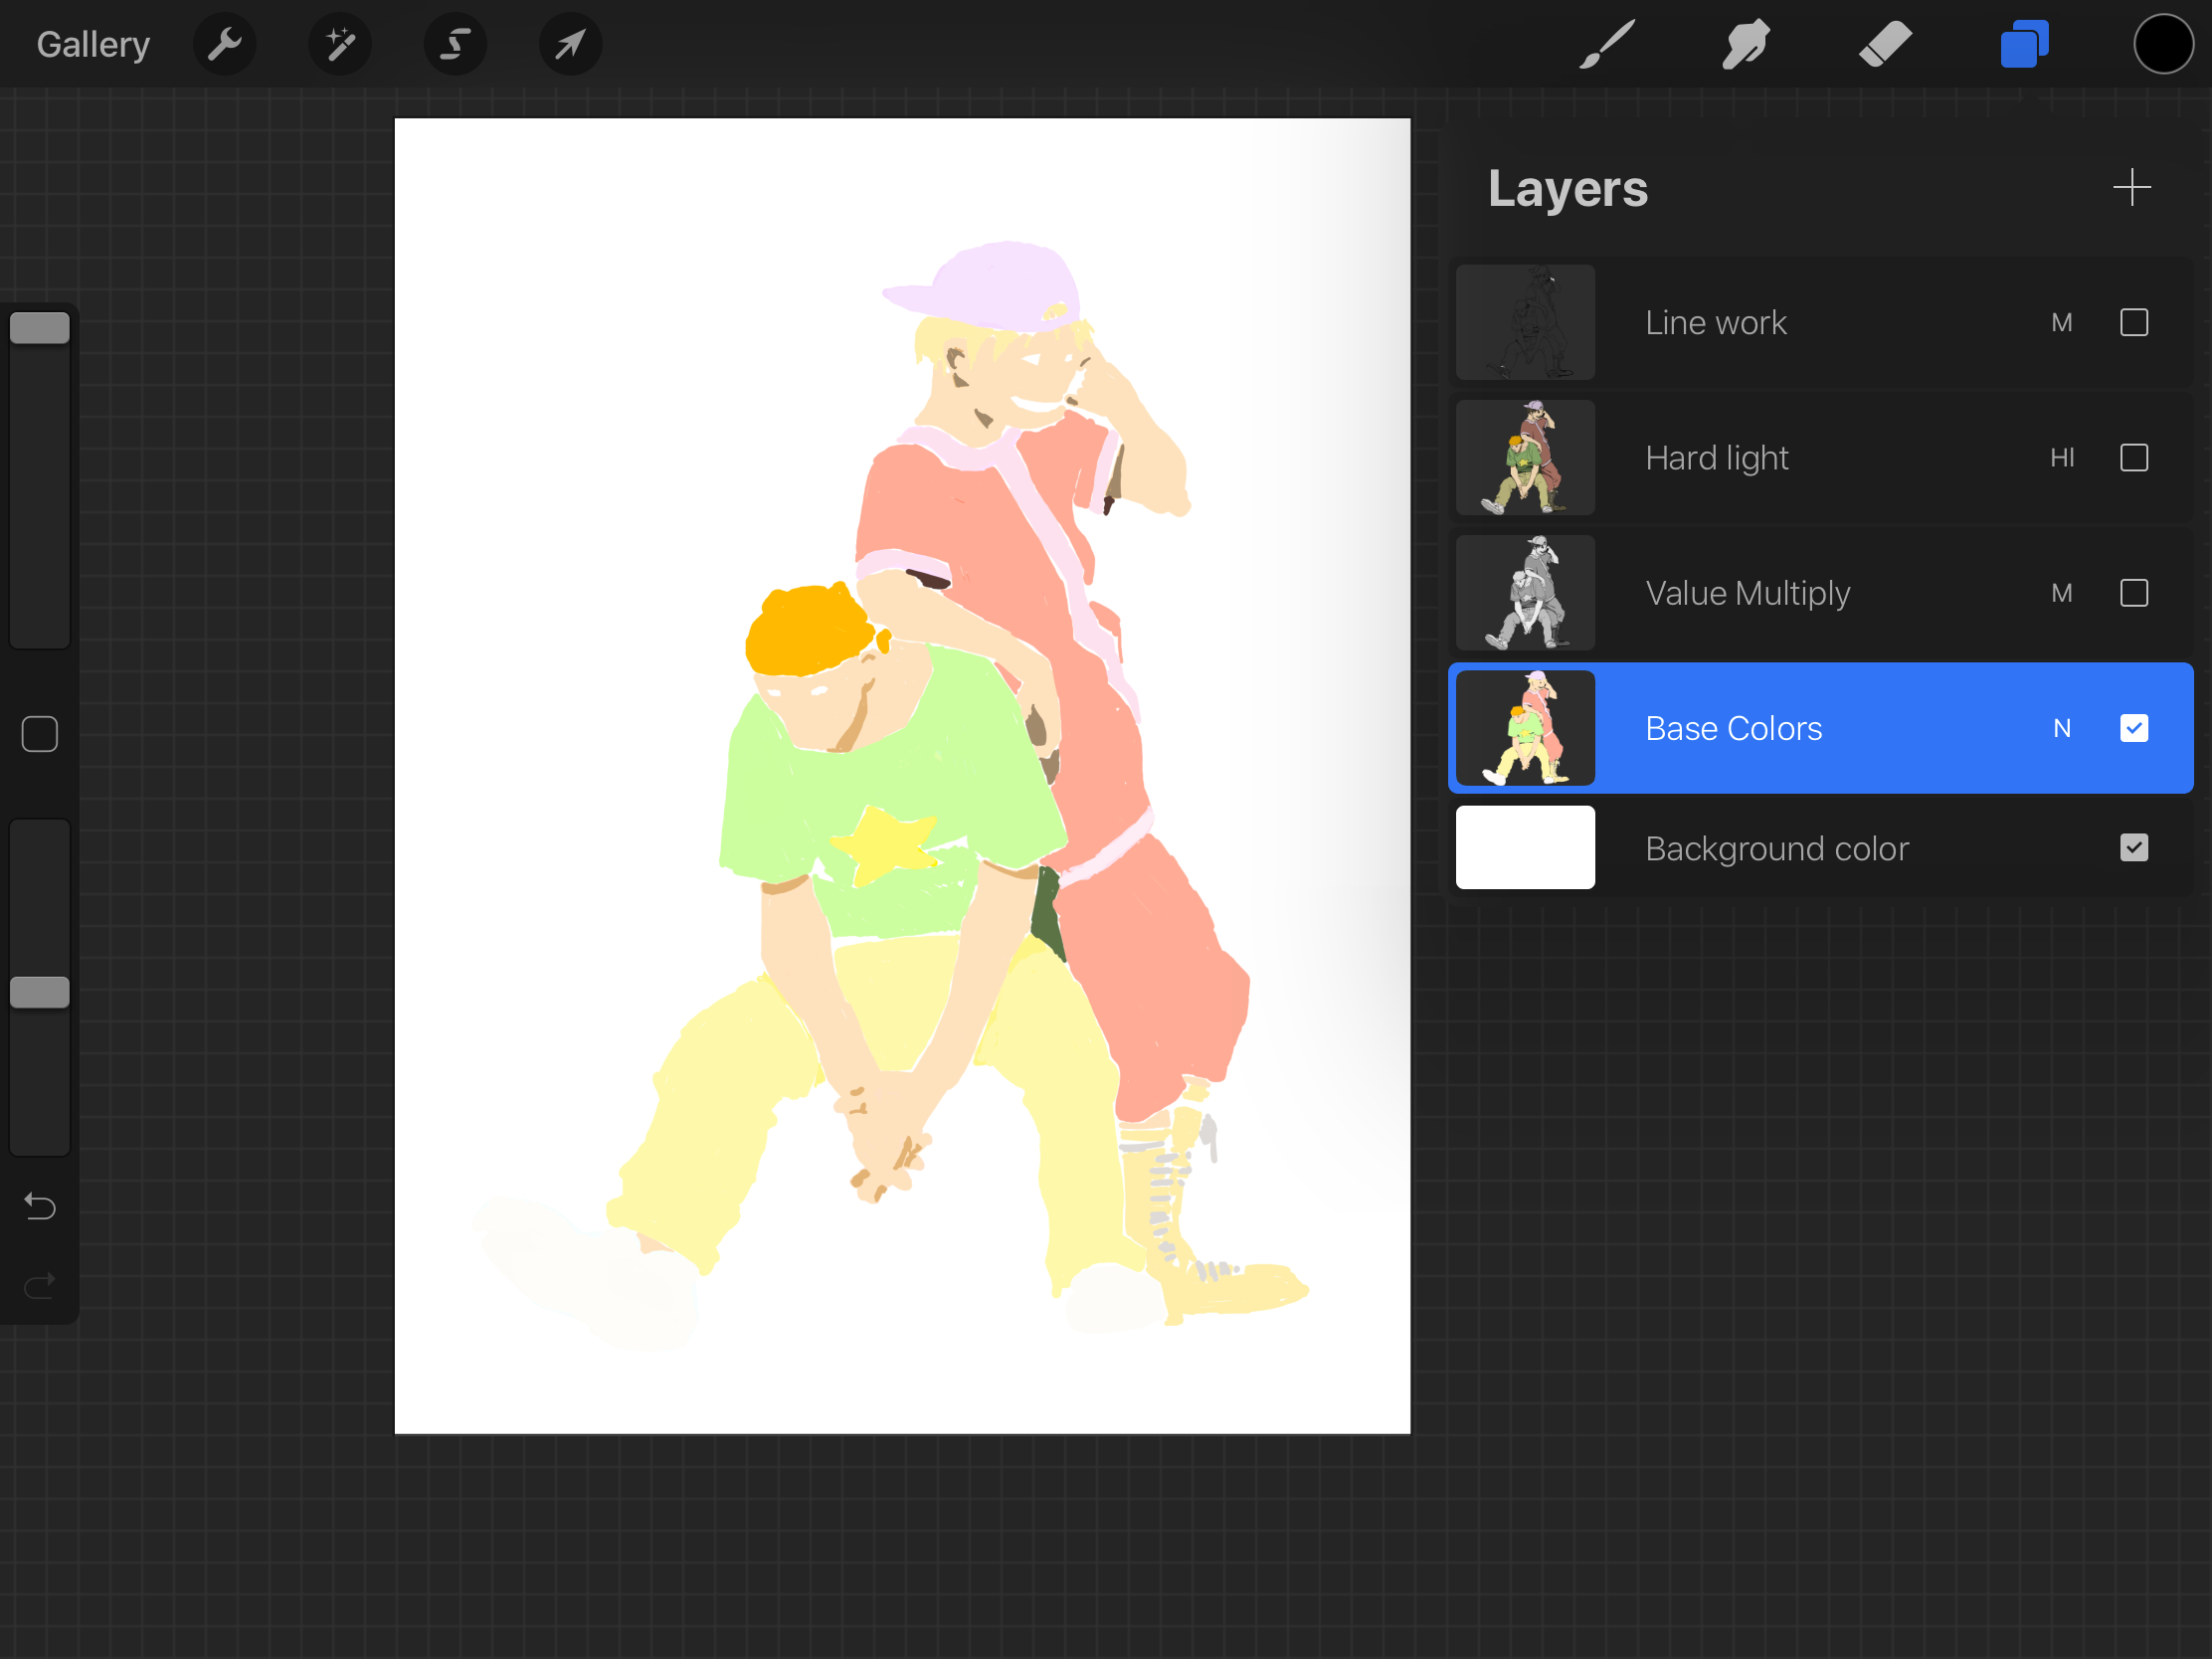Return to the Gallery
Image resolution: width=2212 pixels, height=1659 pixels.
tap(93, 44)
